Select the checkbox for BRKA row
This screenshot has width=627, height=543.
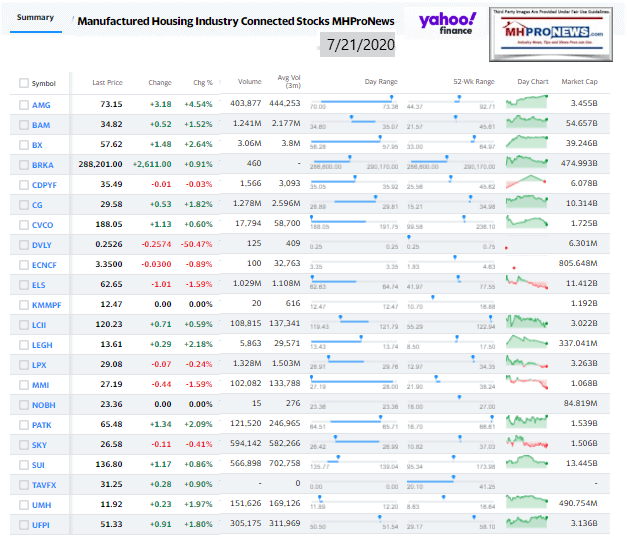[x=24, y=166]
